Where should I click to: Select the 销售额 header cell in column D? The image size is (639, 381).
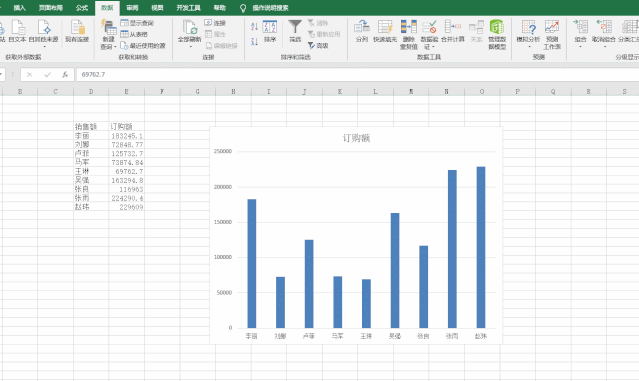[91, 127]
